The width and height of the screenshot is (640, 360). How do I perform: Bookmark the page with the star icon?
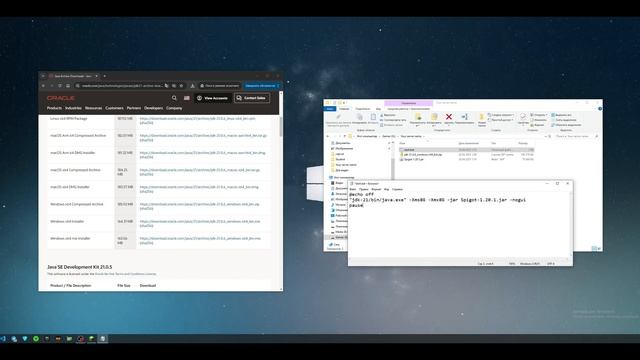click(x=181, y=86)
